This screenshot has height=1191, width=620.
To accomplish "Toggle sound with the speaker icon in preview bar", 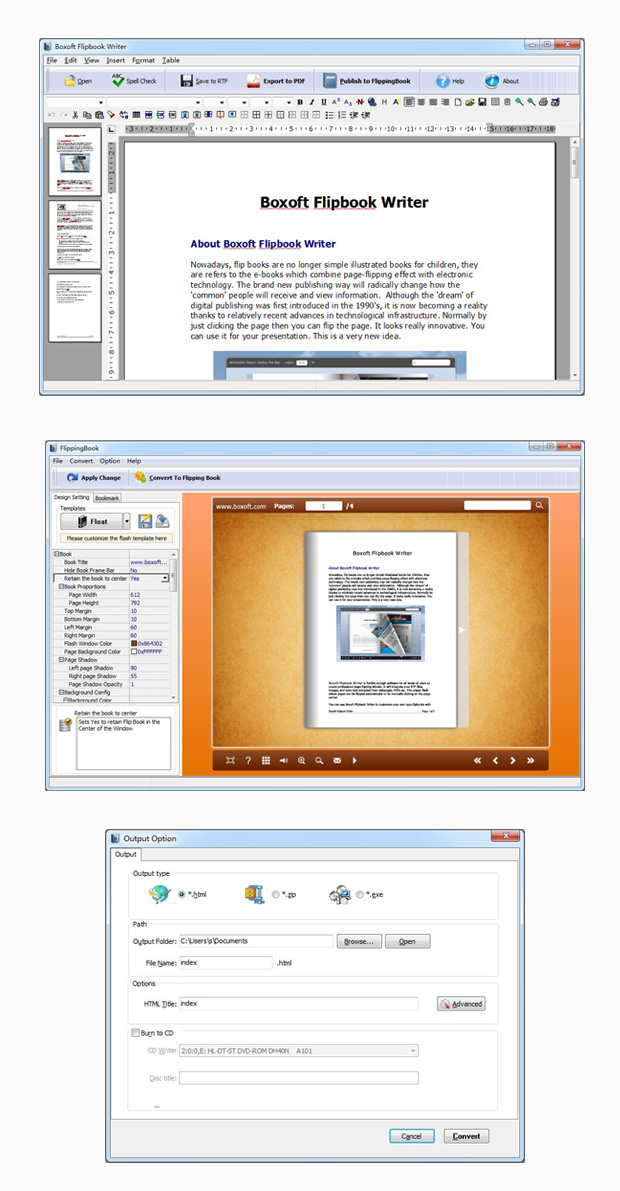I will 283,760.
